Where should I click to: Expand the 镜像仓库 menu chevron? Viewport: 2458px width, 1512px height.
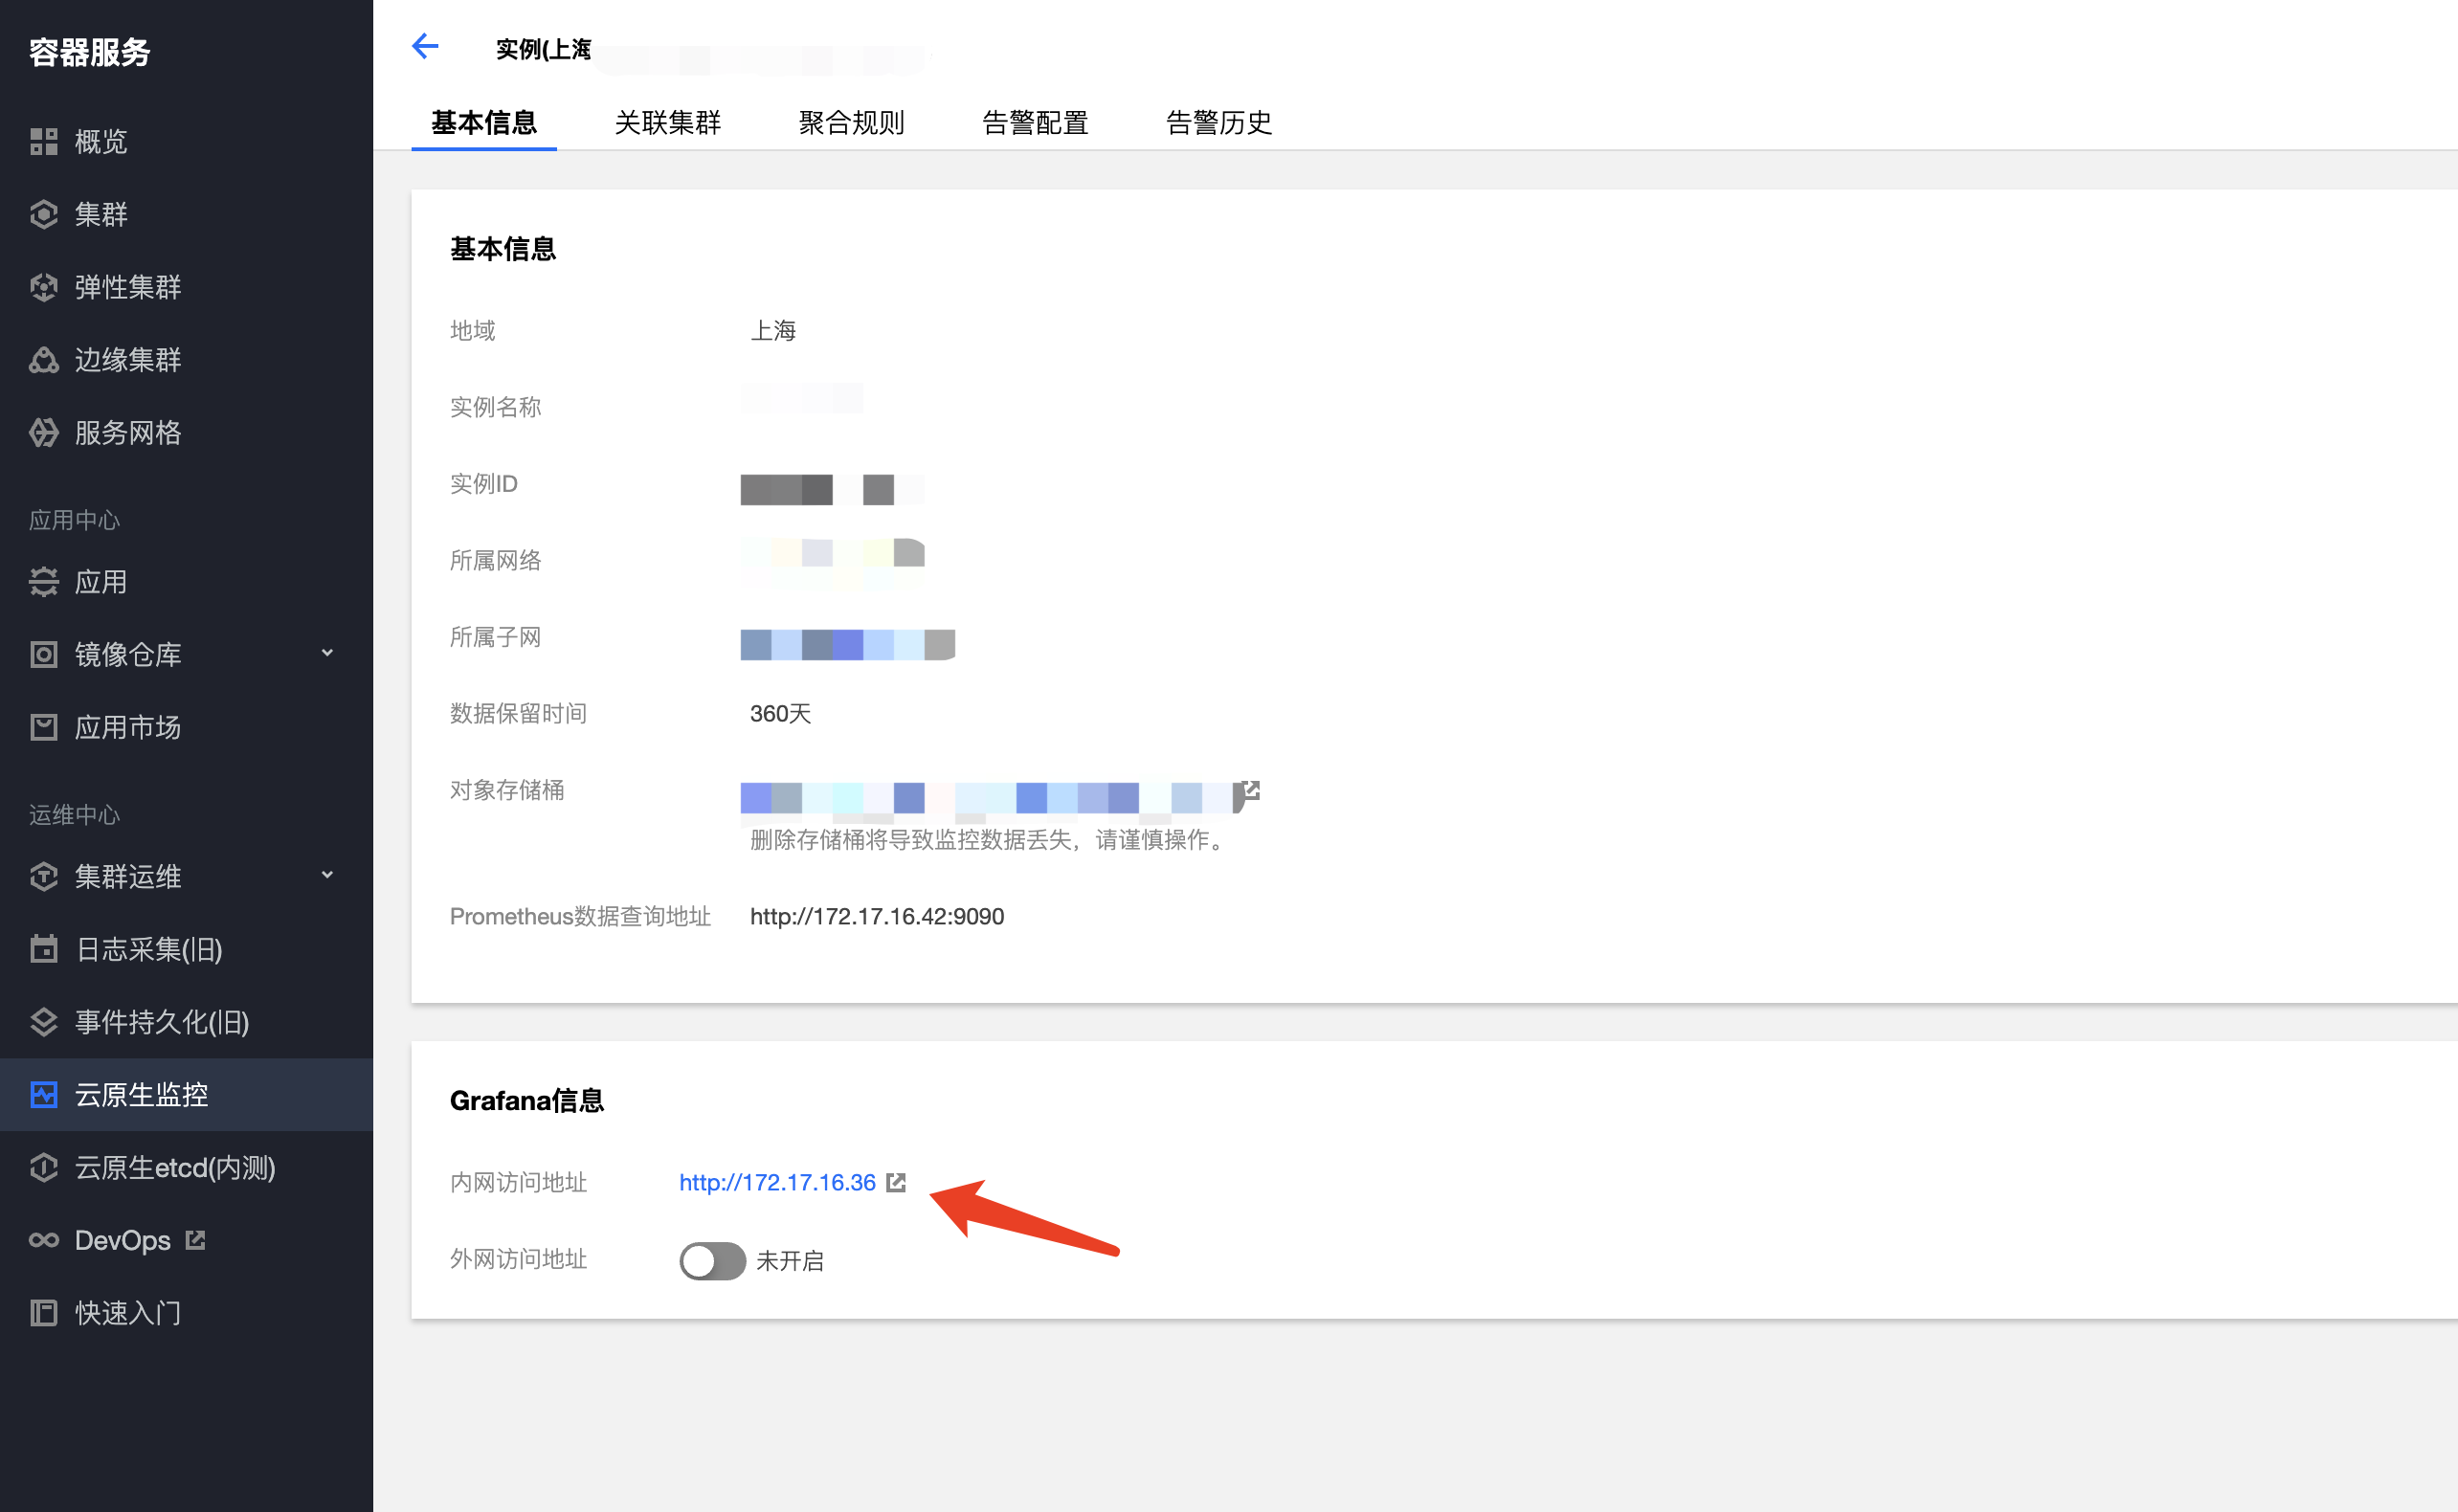coord(327,653)
